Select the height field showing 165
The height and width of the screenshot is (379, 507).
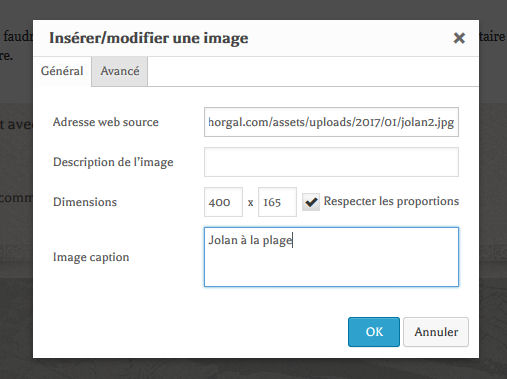click(x=277, y=202)
